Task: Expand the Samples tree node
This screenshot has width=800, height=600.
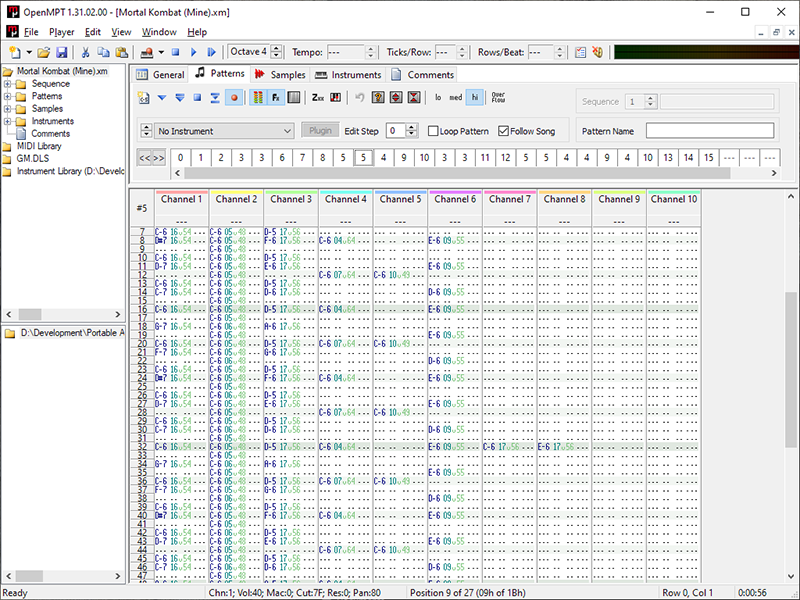Action: [8, 109]
